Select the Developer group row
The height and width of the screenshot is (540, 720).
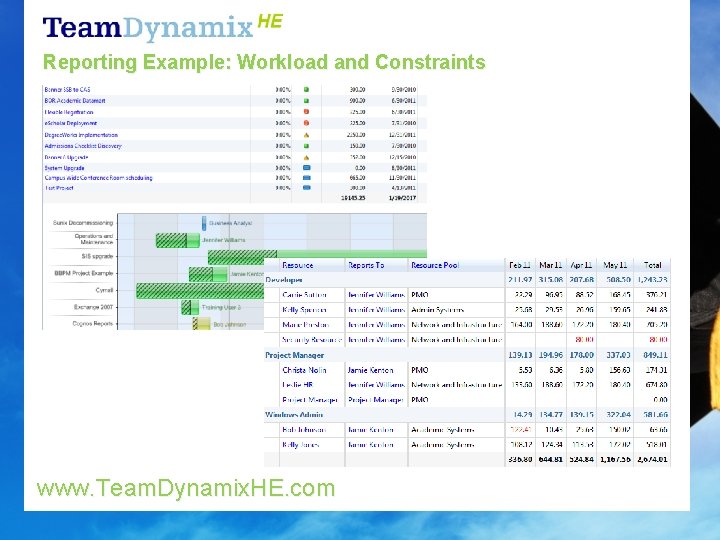[x=467, y=280]
